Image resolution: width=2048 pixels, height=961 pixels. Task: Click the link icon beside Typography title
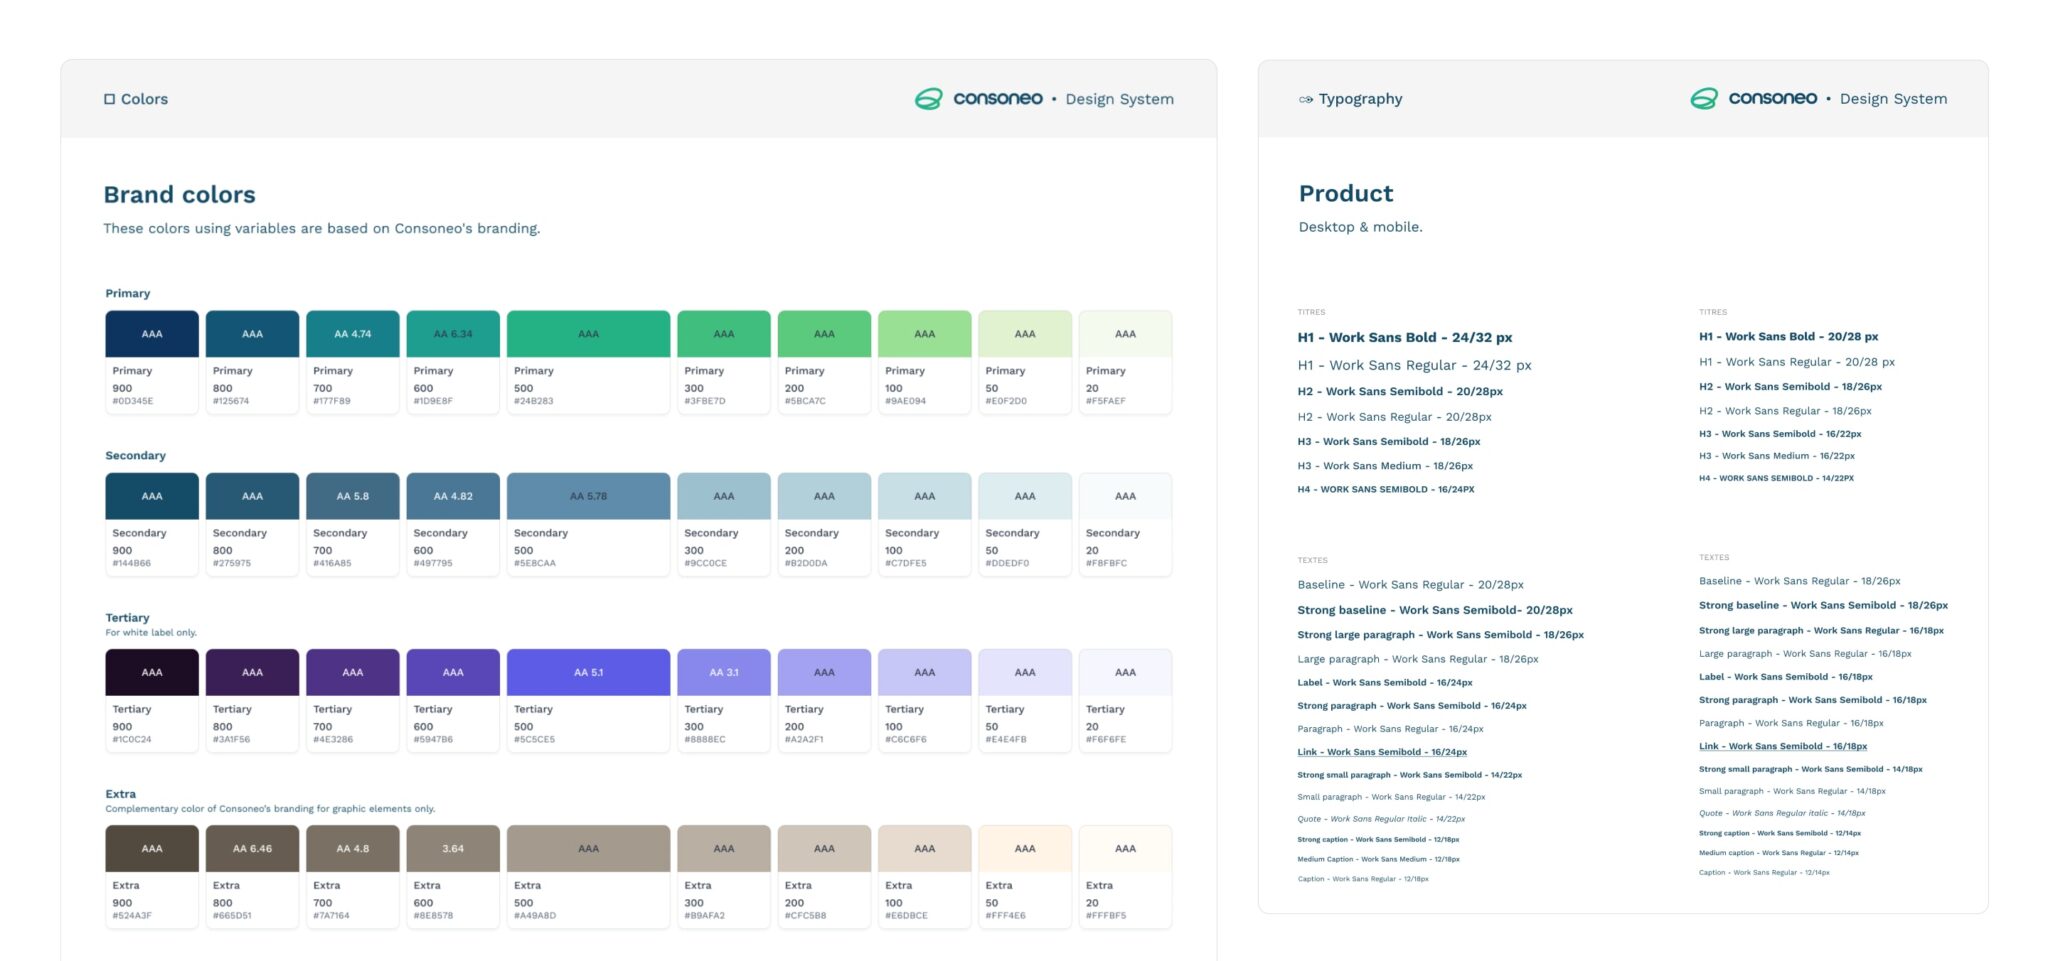coord(1305,99)
